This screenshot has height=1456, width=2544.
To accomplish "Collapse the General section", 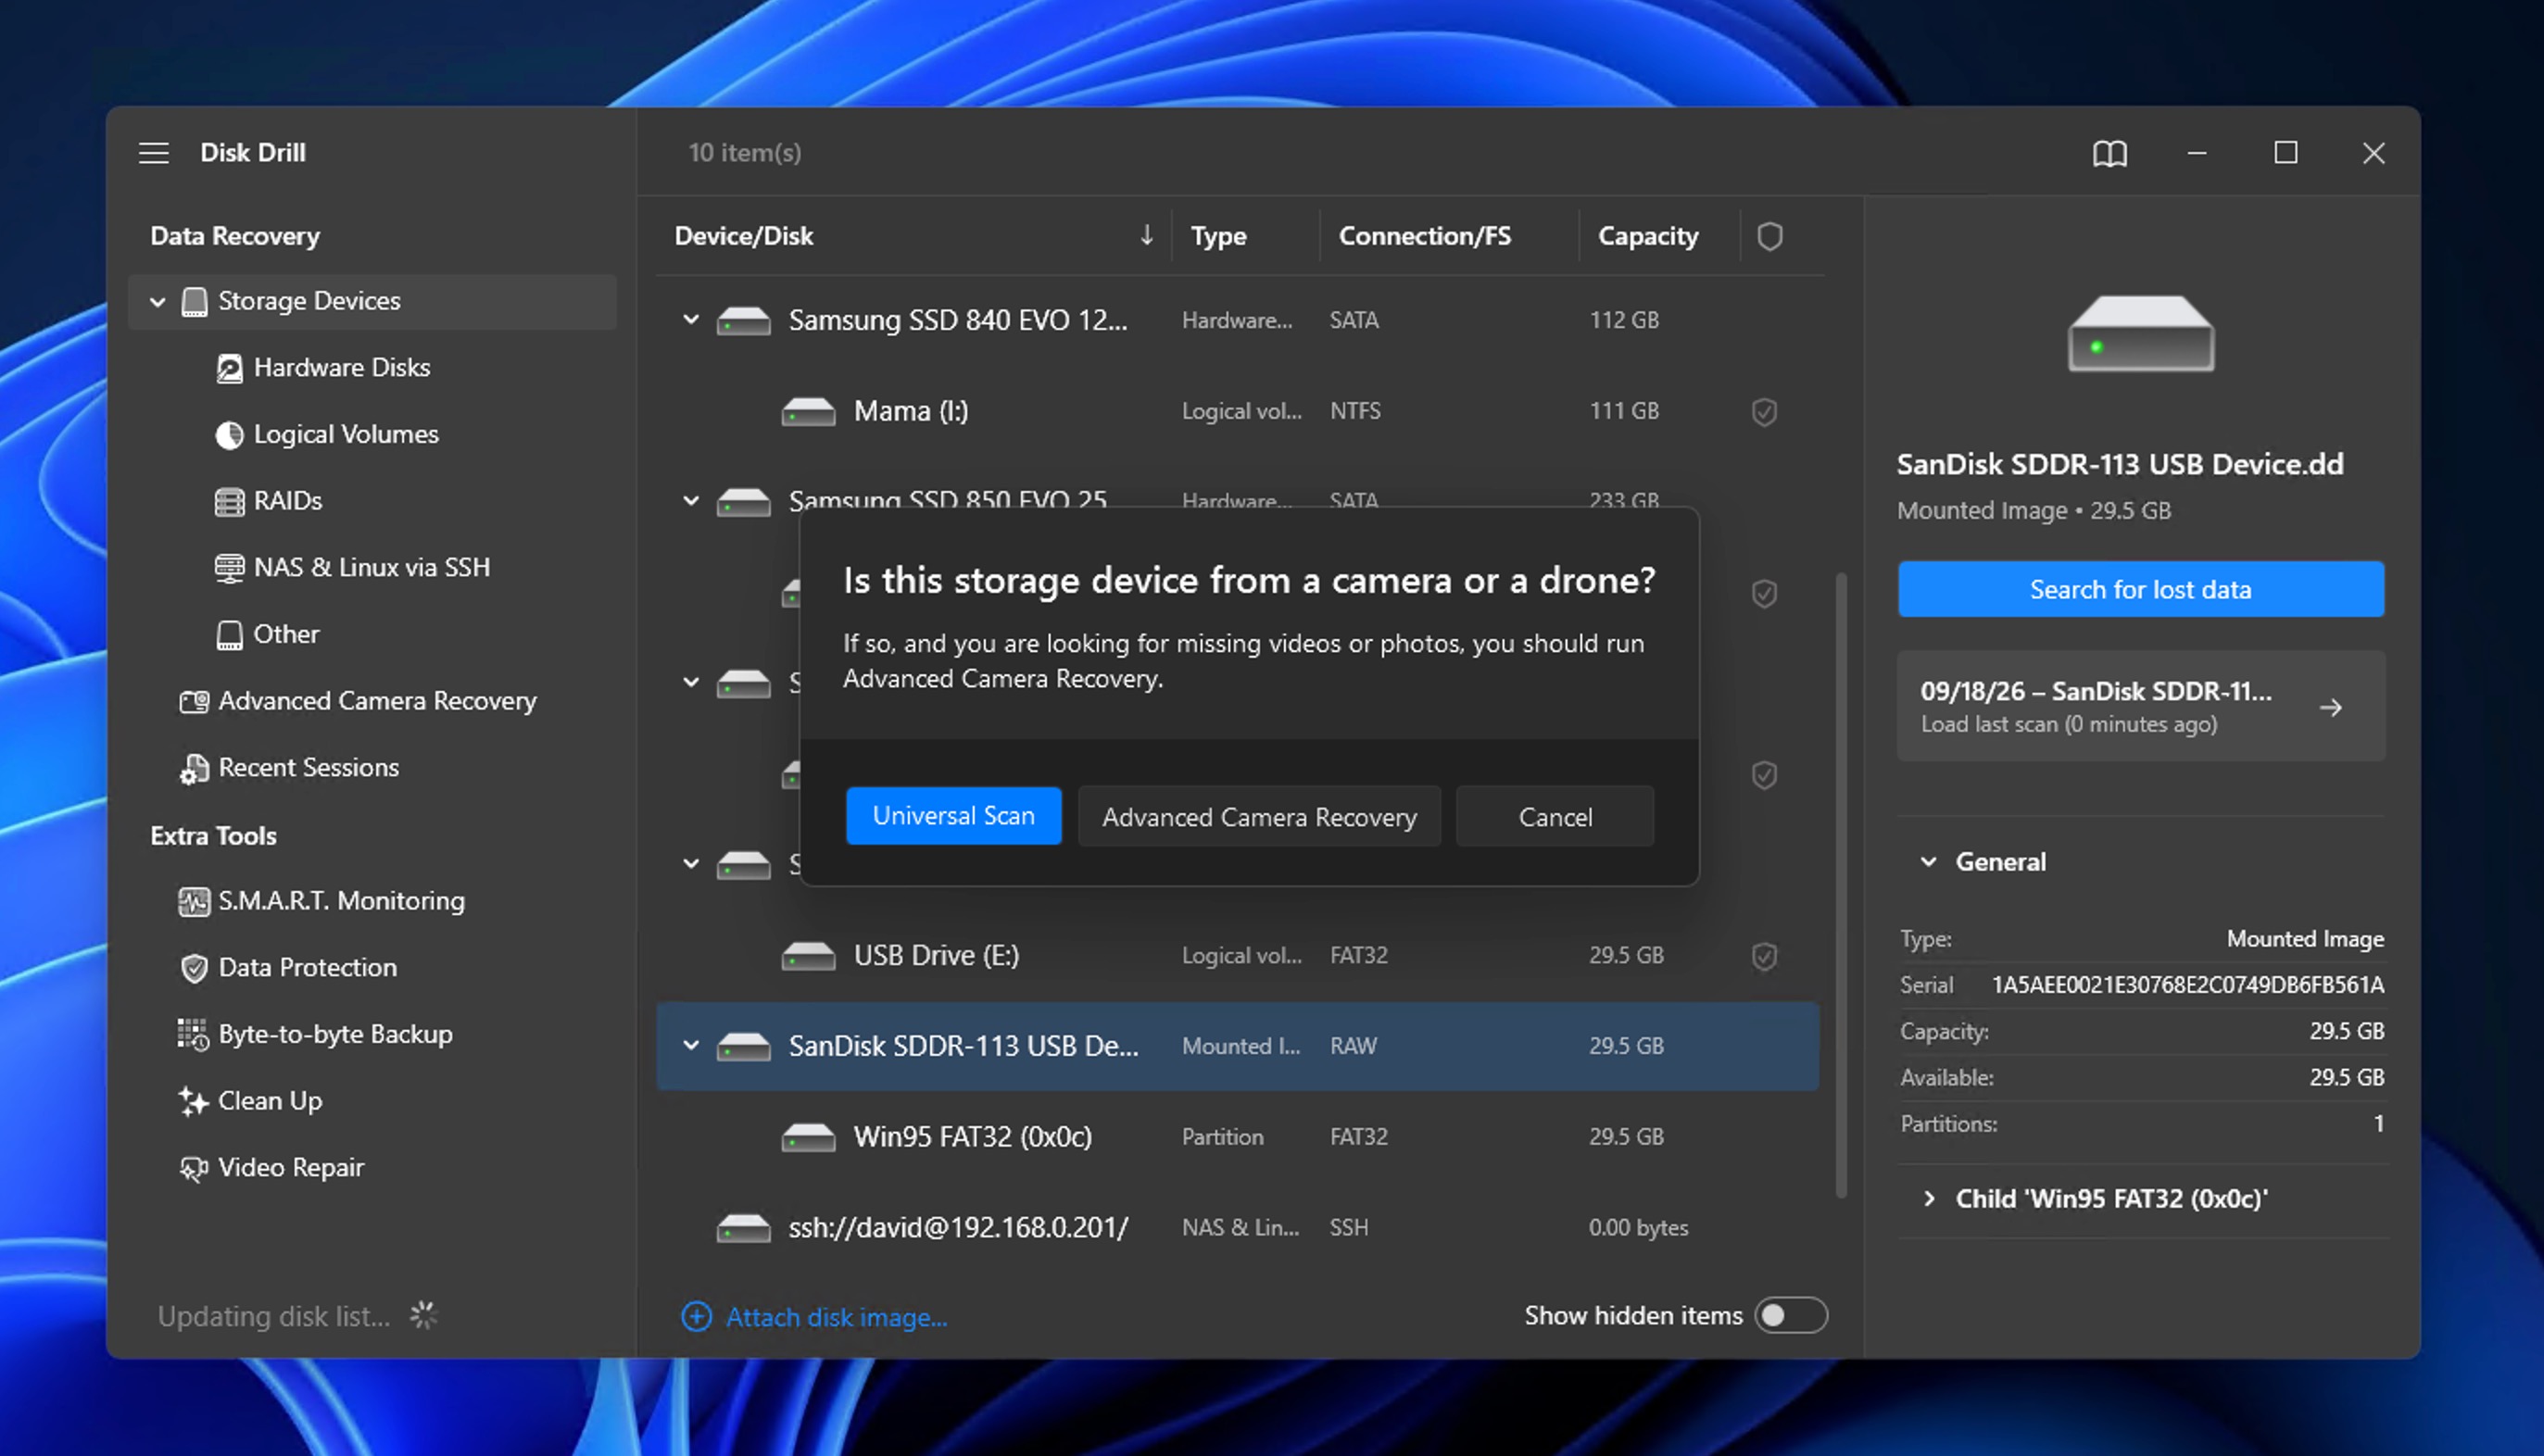I will [x=1928, y=862].
